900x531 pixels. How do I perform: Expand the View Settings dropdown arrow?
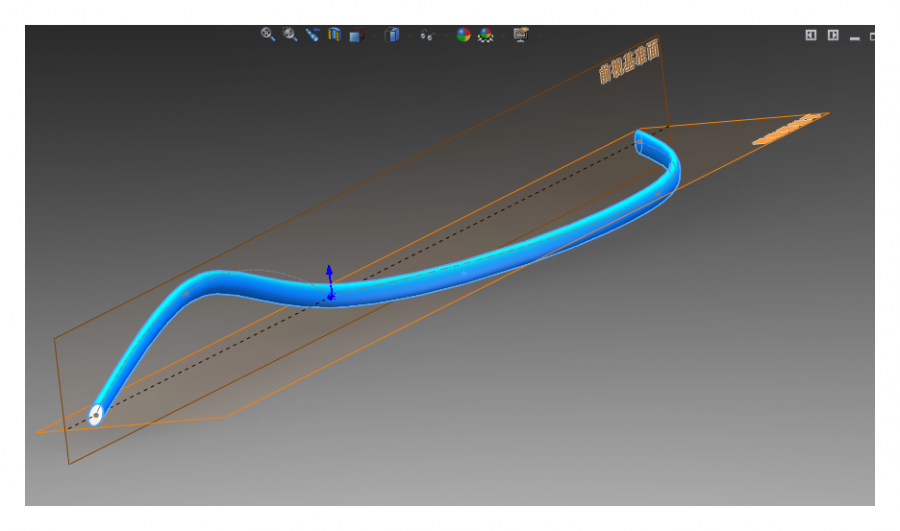click(538, 36)
